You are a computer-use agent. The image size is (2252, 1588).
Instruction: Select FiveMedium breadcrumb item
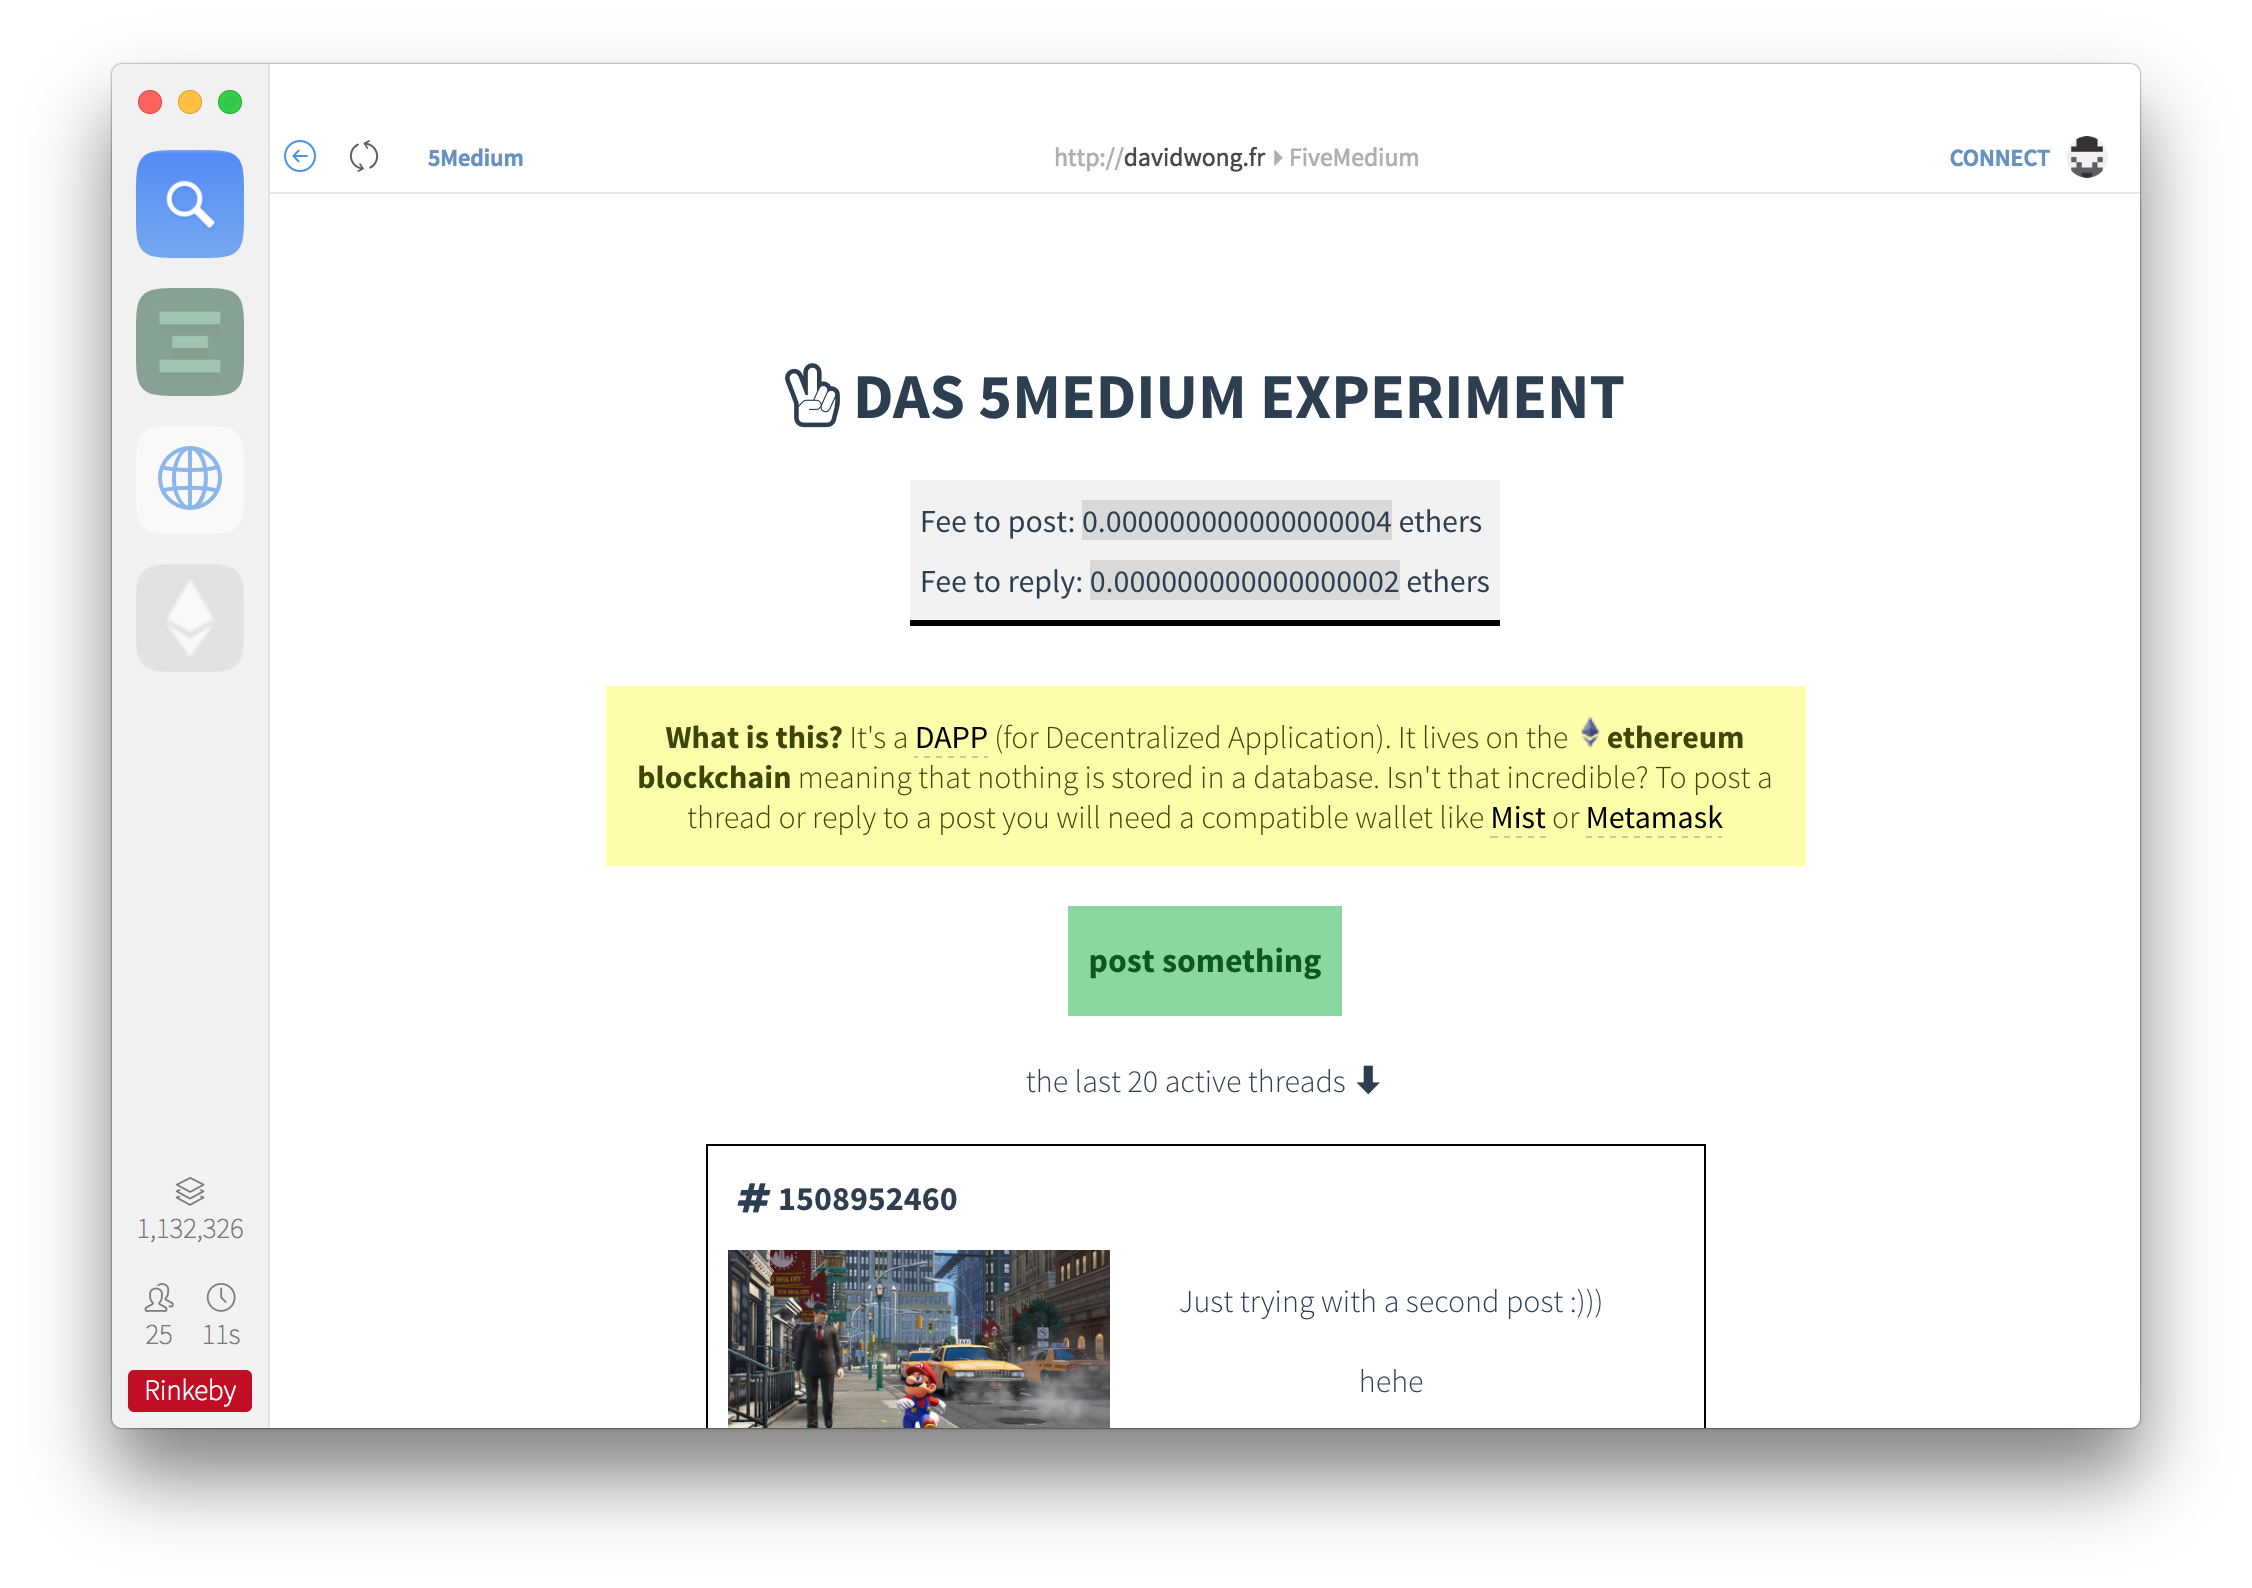tap(1355, 156)
